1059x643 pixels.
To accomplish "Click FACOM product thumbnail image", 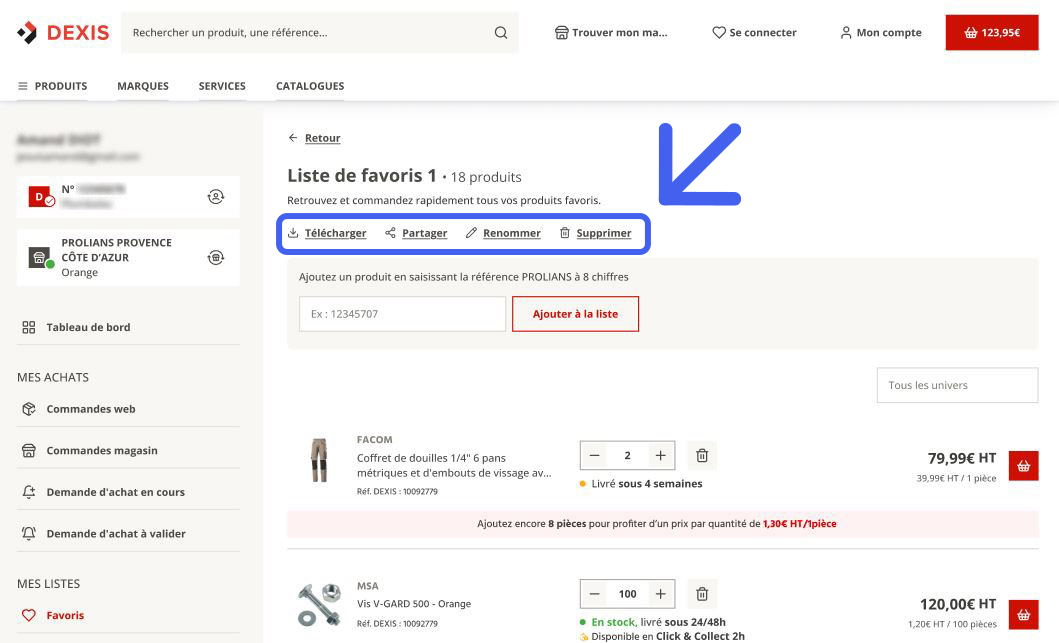I will [x=319, y=459].
